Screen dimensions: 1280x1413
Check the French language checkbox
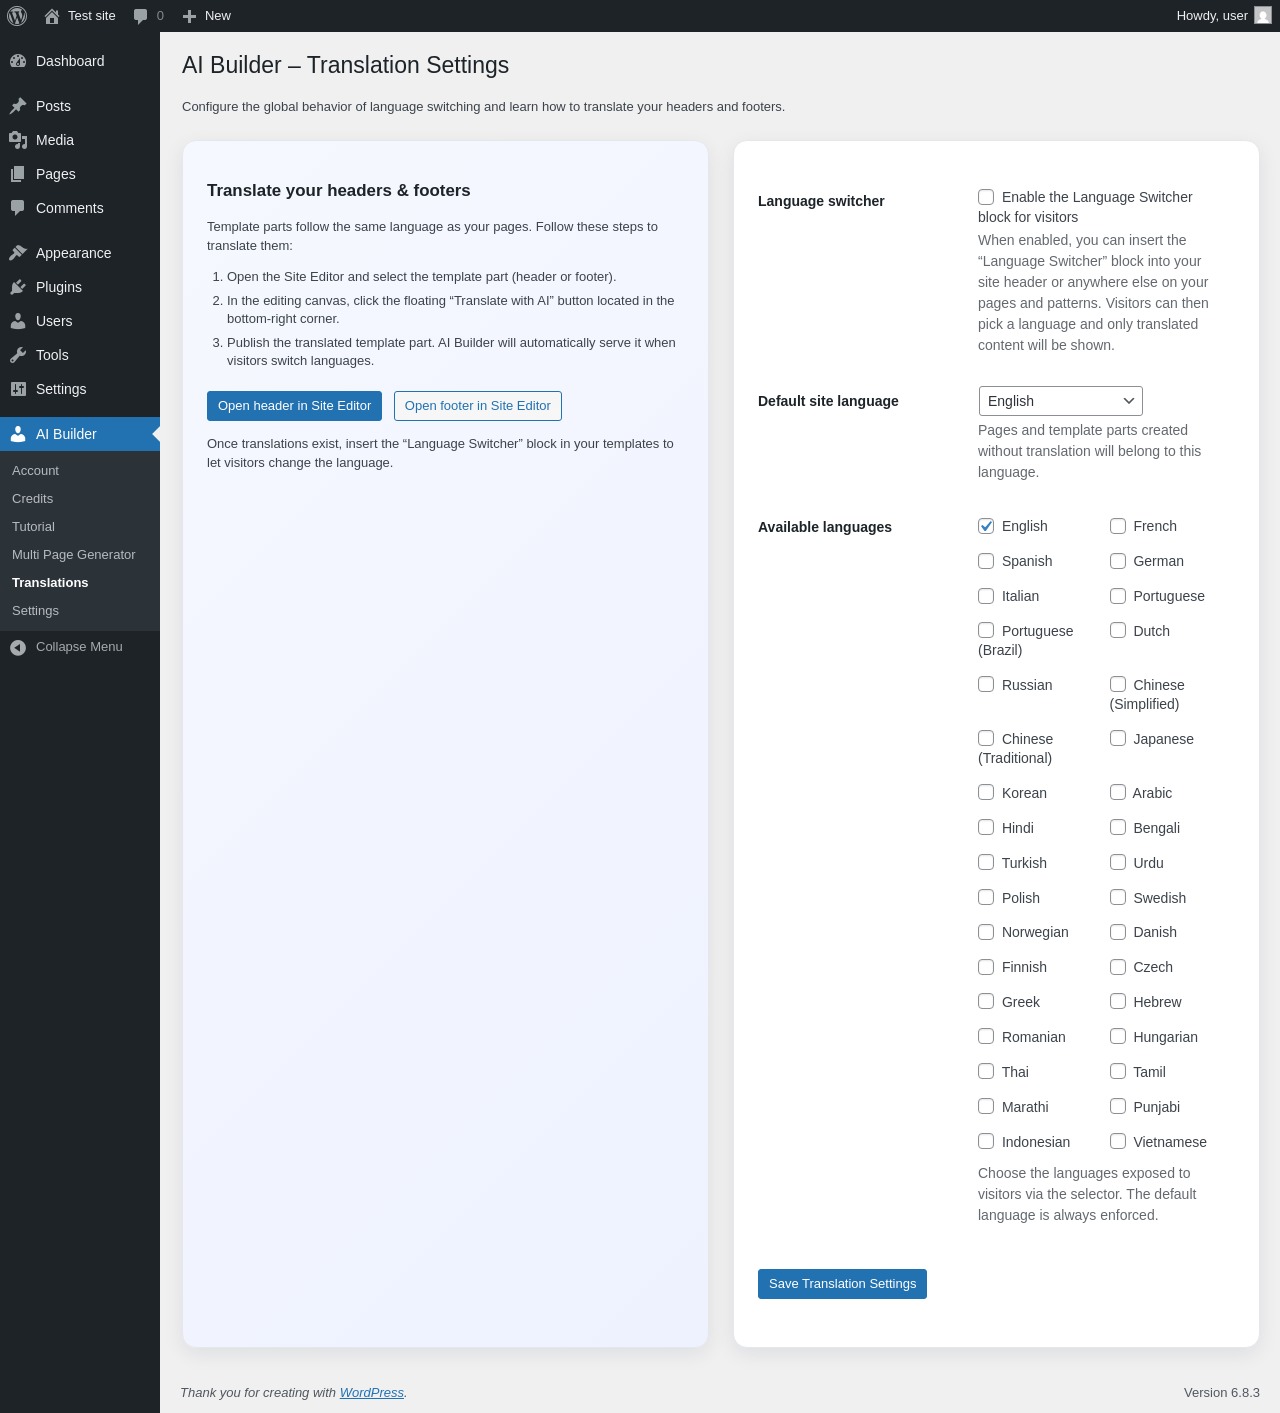1118,526
